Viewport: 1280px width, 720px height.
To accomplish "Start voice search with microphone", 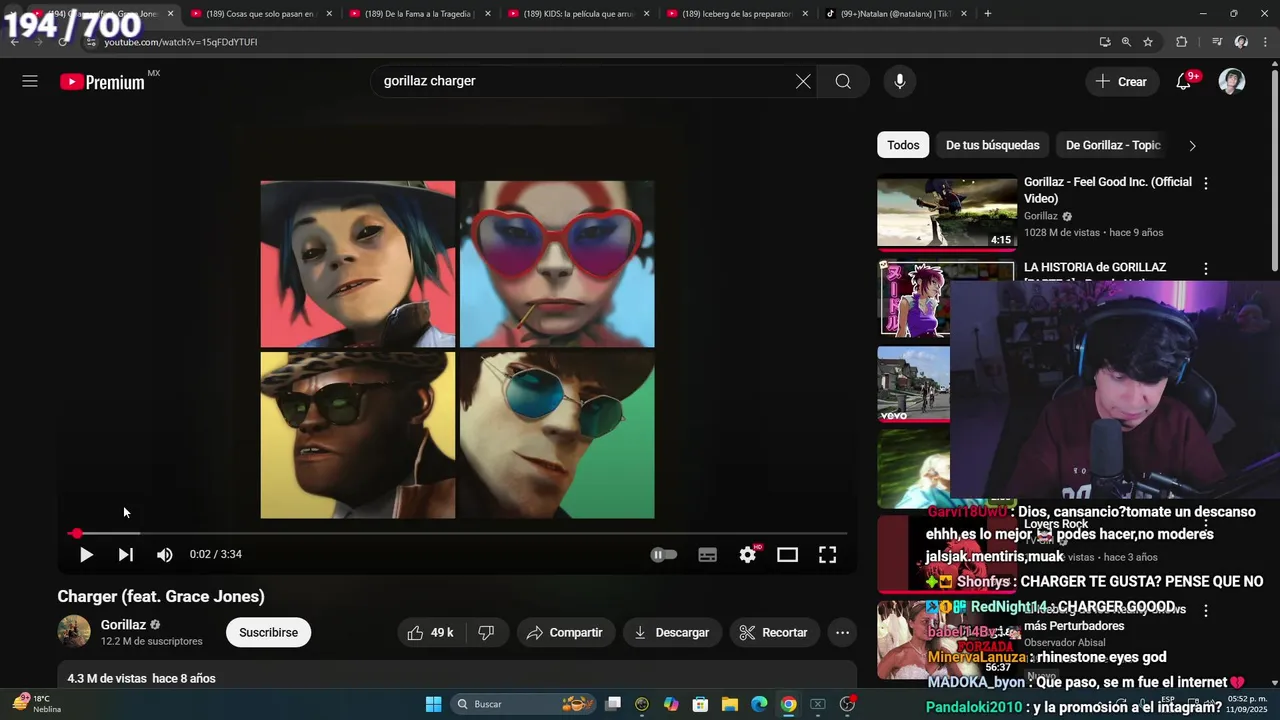I will click(x=900, y=81).
